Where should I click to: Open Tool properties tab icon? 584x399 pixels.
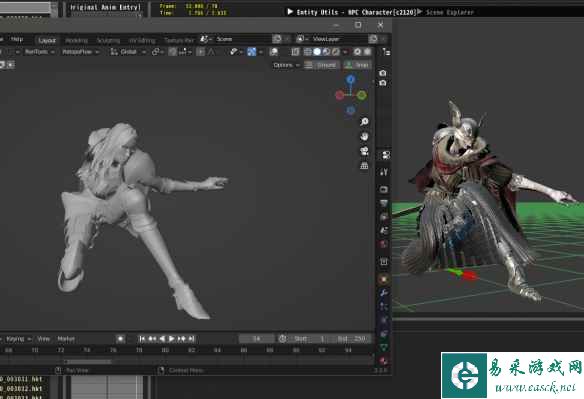tap(384, 172)
